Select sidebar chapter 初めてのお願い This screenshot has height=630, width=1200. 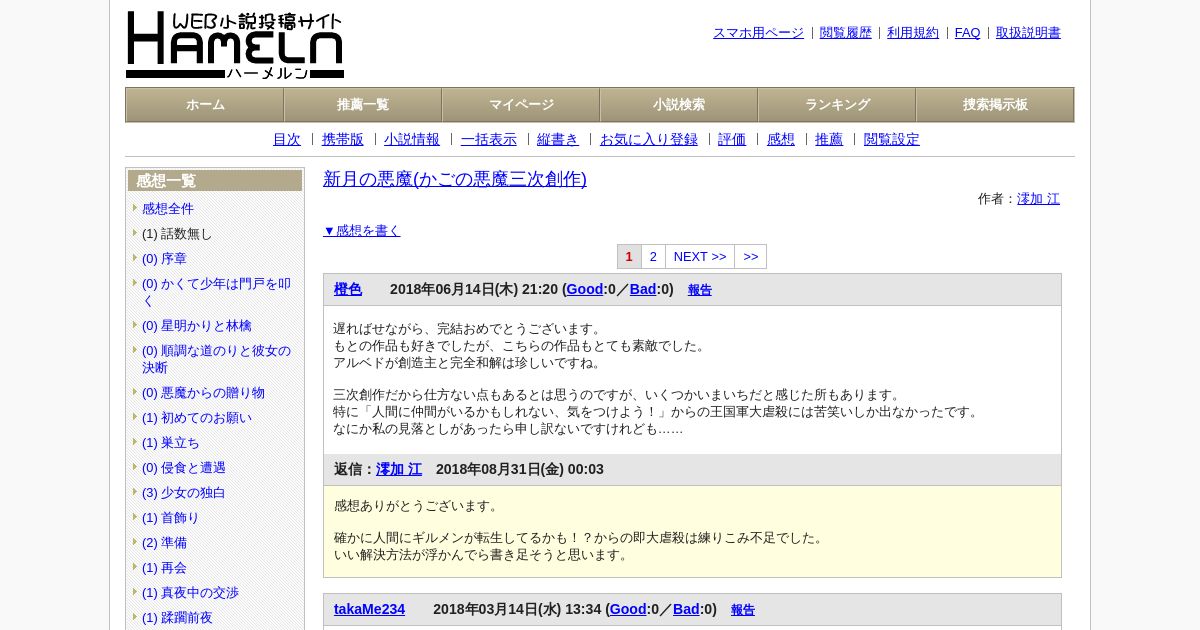[x=197, y=418]
